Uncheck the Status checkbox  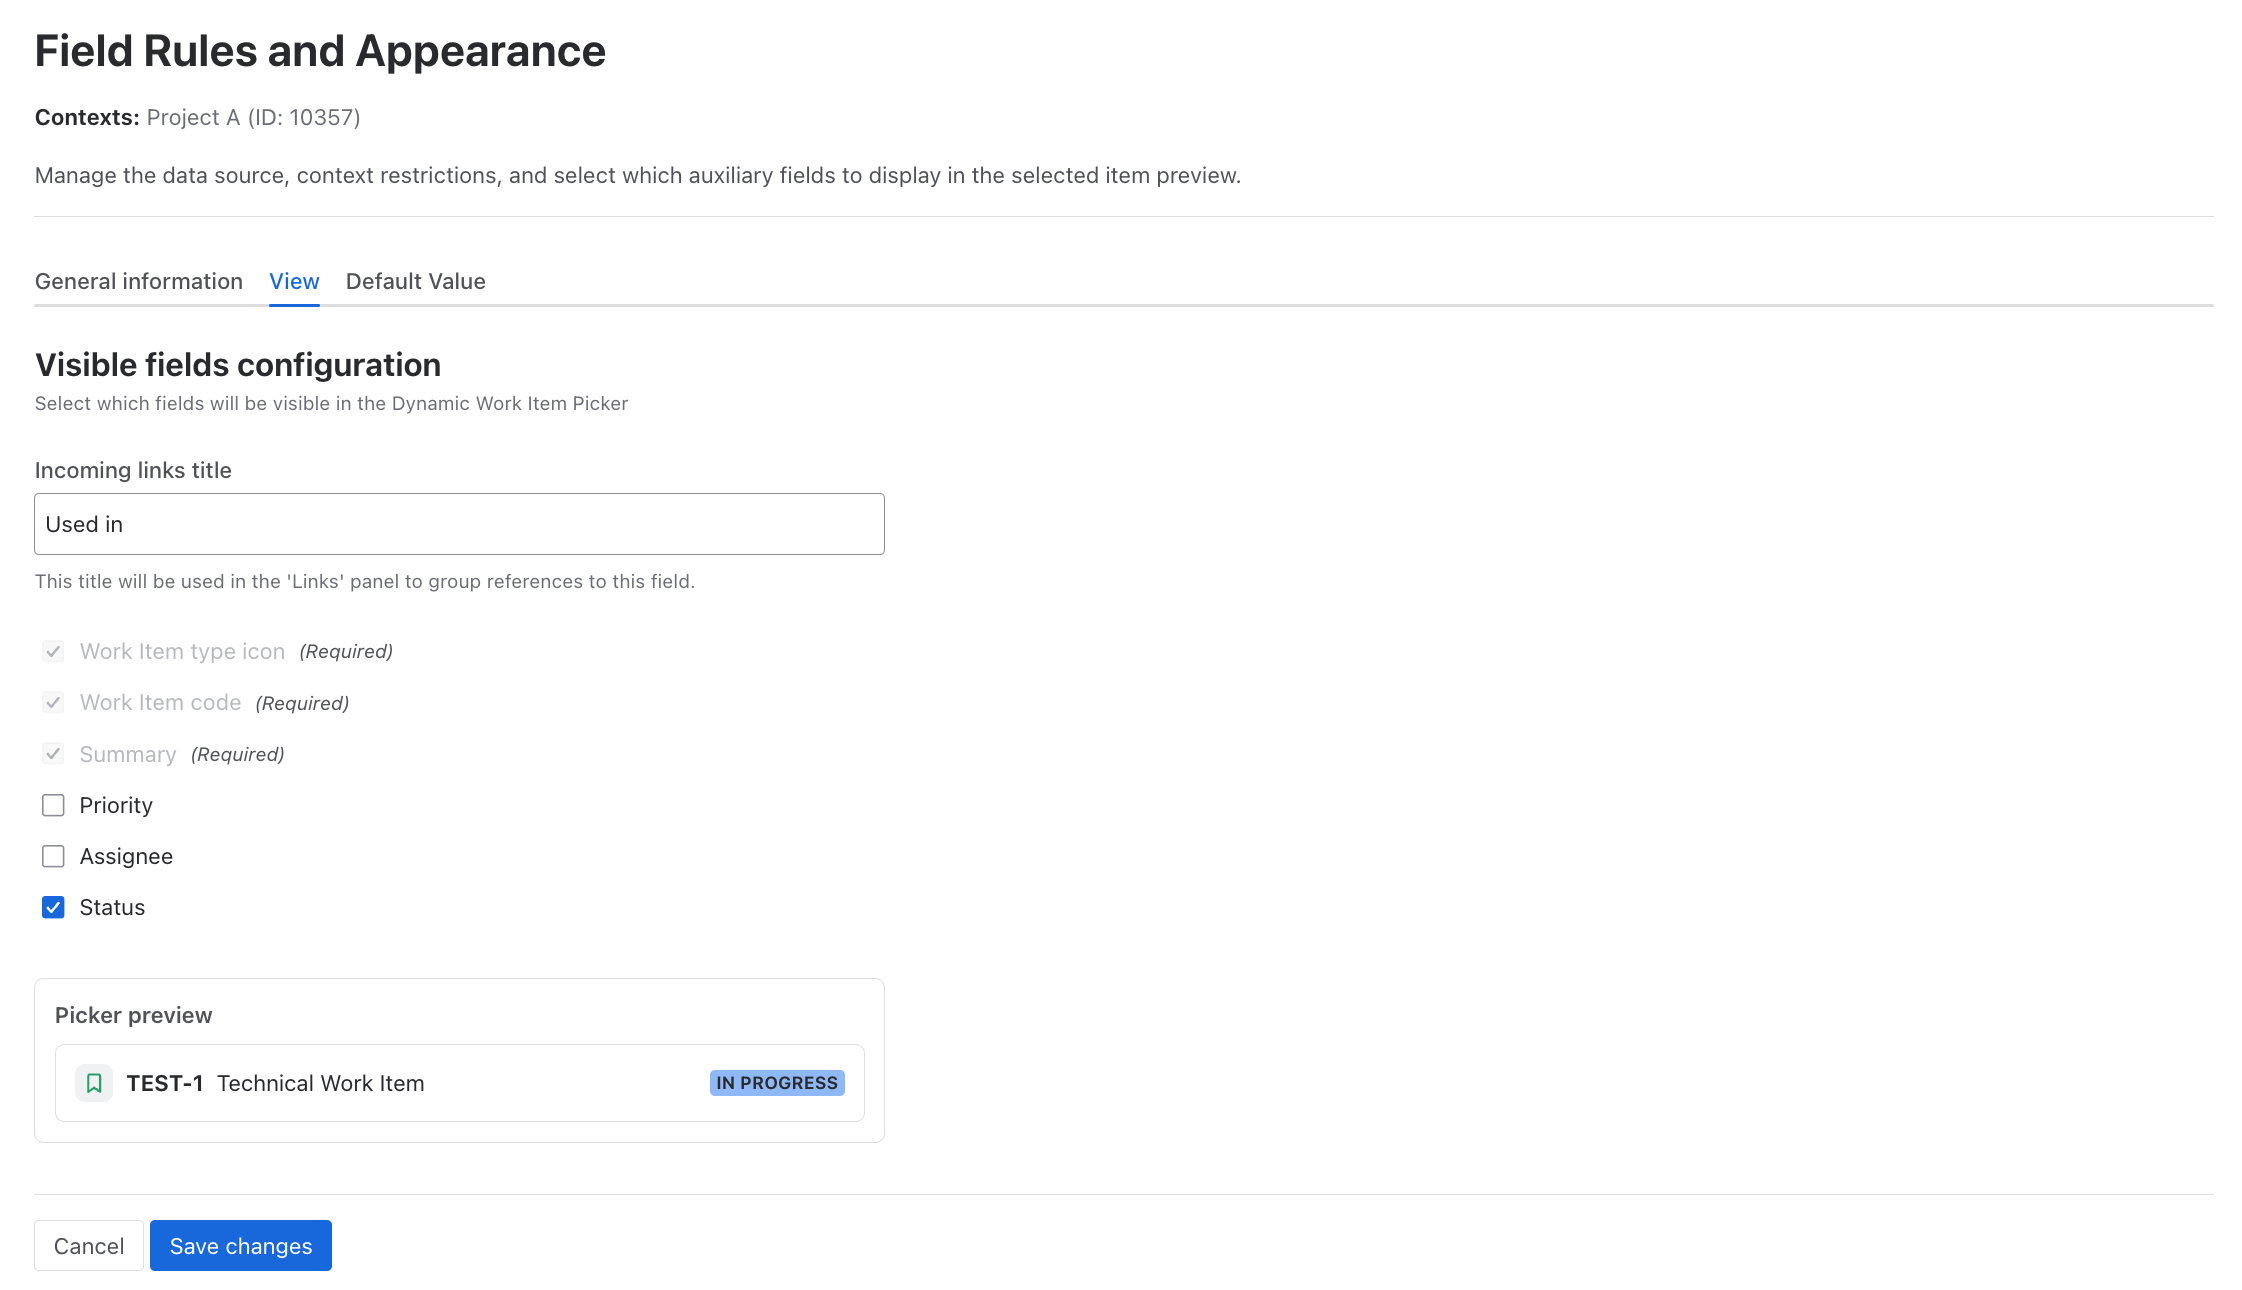tap(53, 907)
